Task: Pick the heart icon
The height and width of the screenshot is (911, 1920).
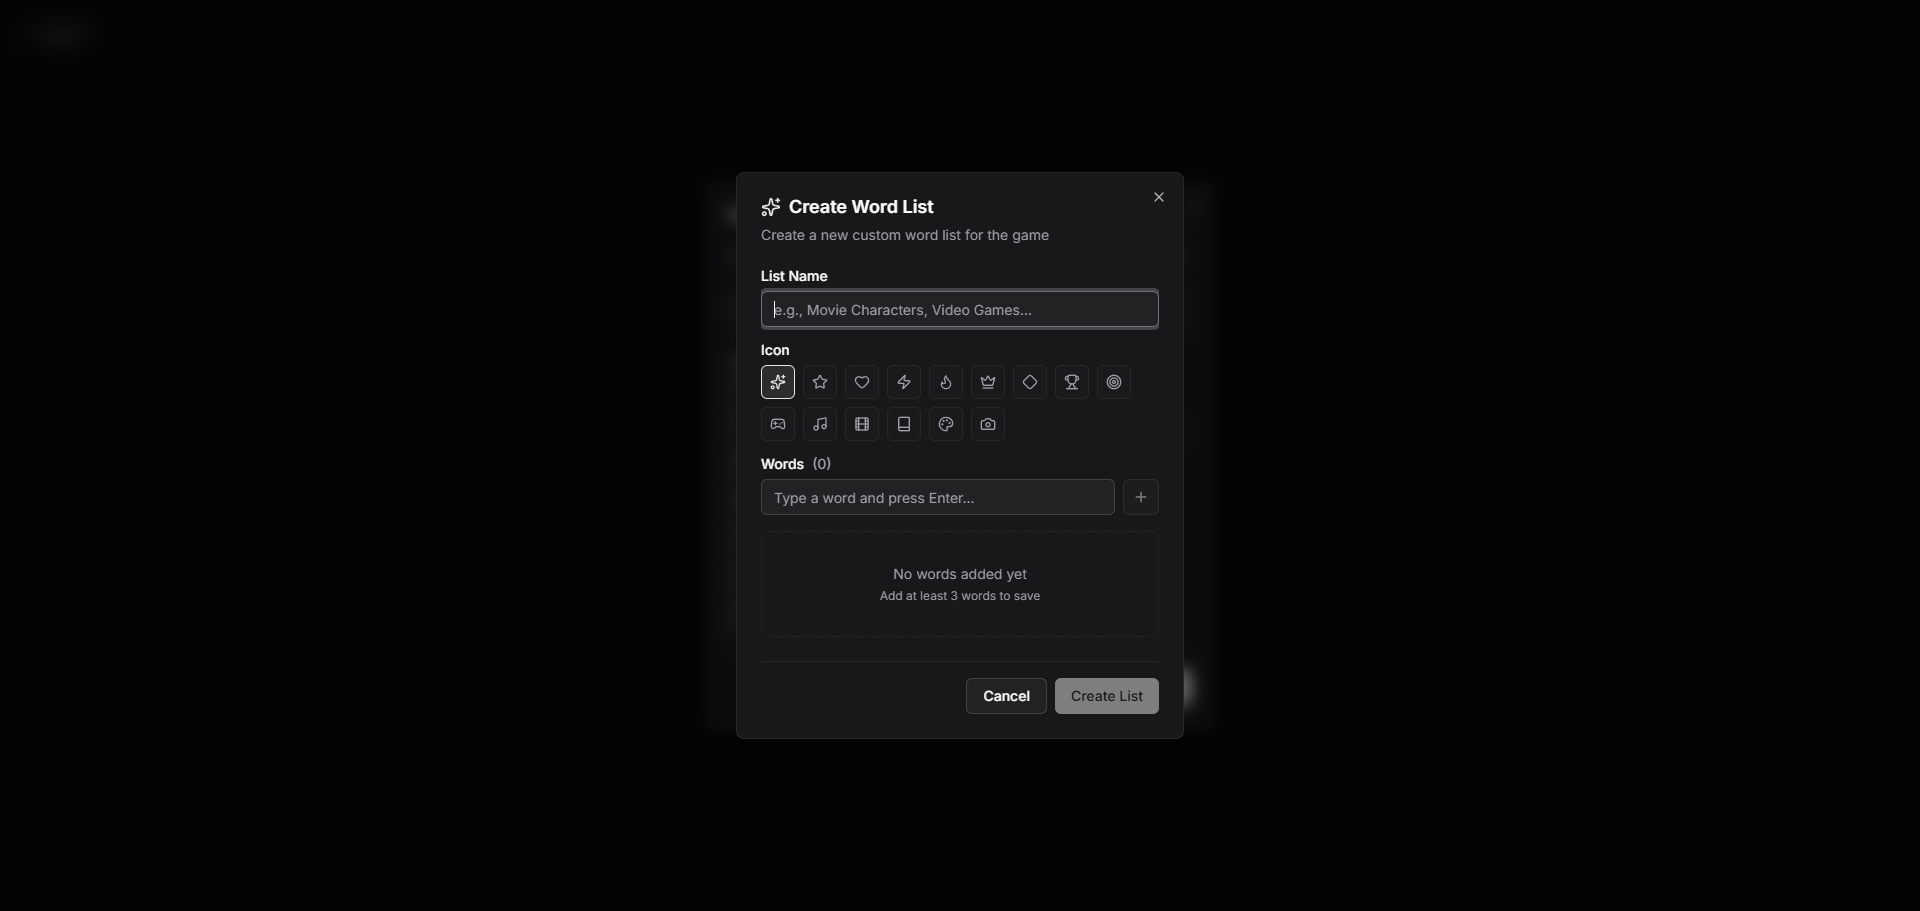Action: [862, 382]
